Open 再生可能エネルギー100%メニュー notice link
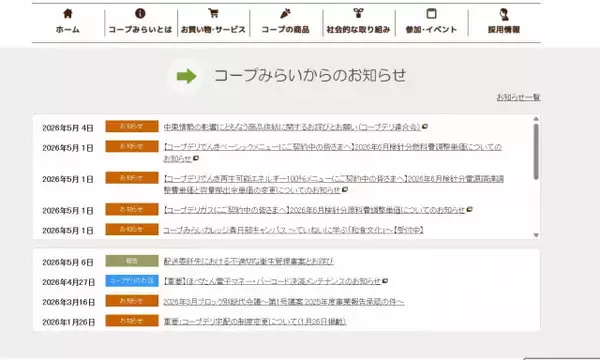The image size is (600, 360). click(x=334, y=184)
